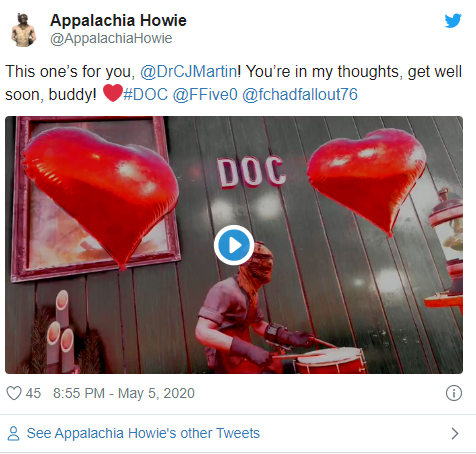Play the embedded video
The height and width of the screenshot is (454, 476).
tap(234, 245)
